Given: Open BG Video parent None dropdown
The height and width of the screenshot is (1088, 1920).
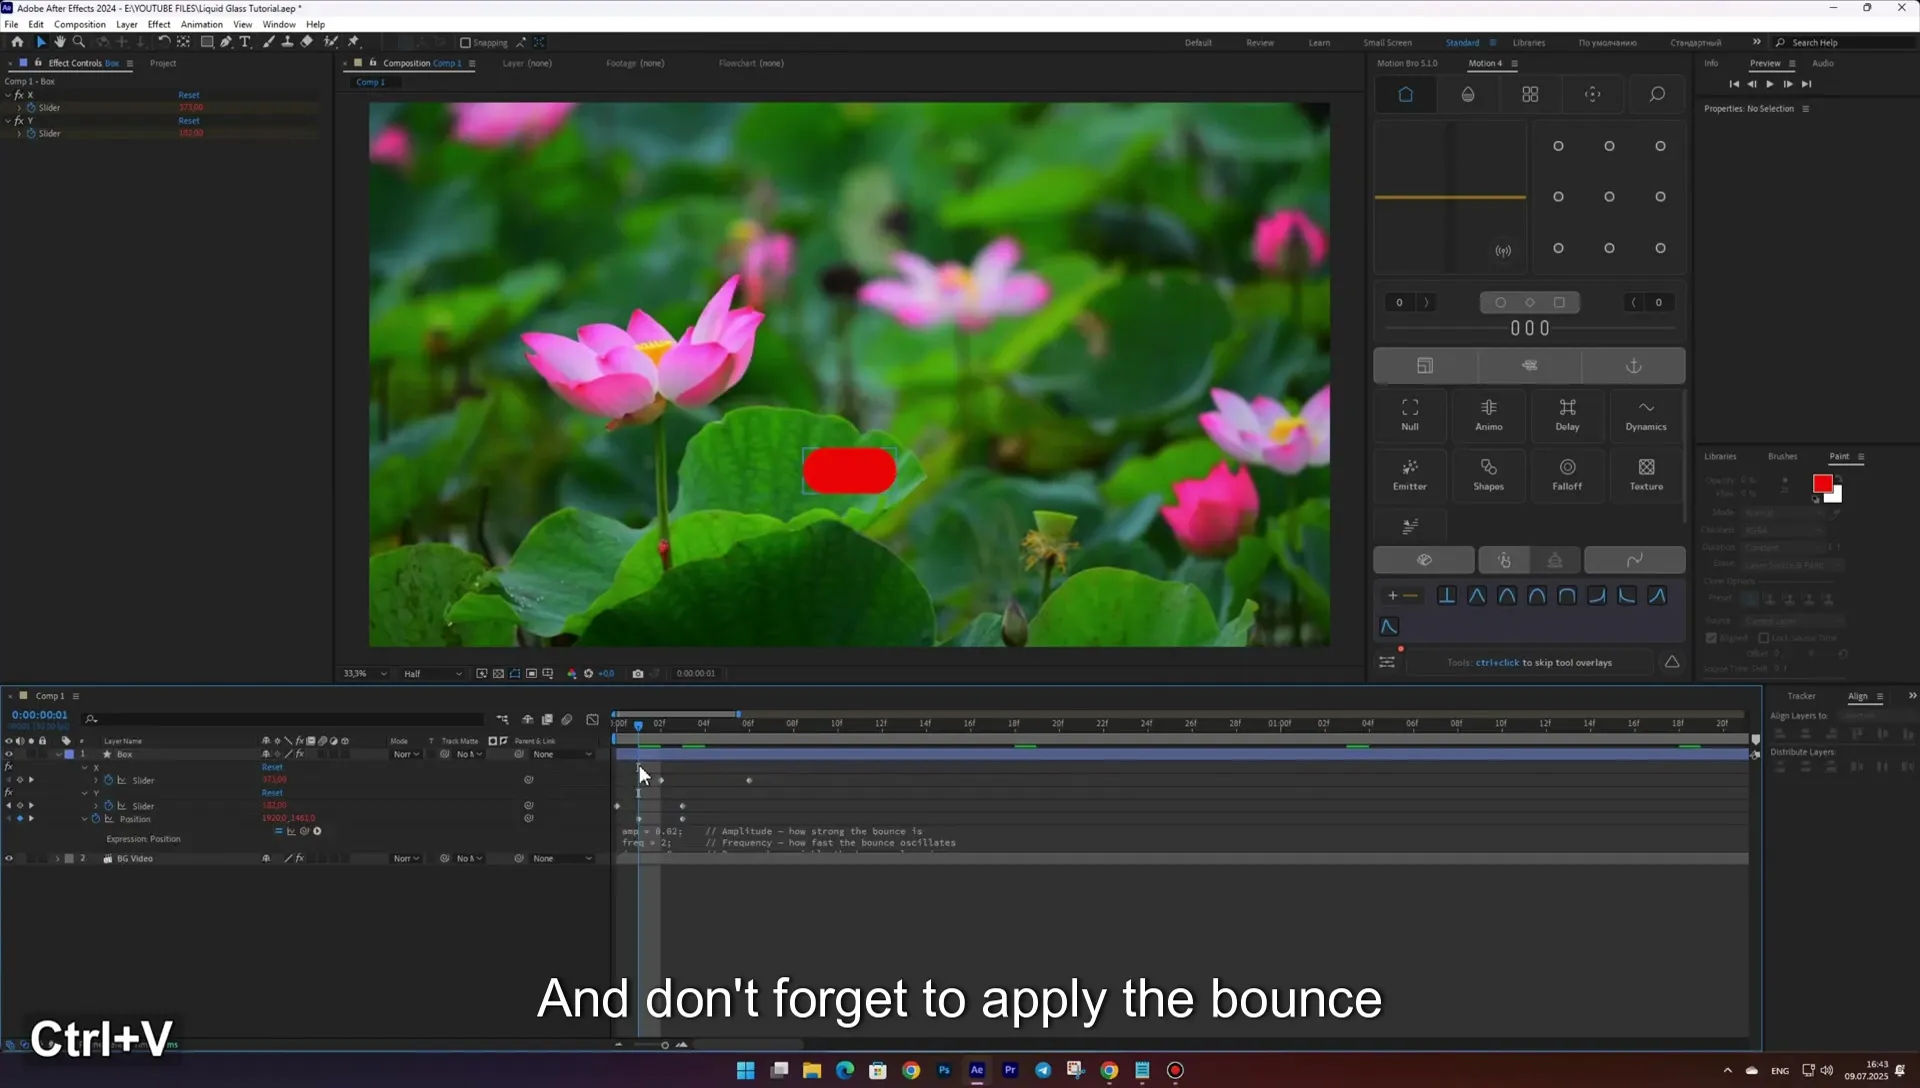Looking at the screenshot, I should pyautogui.click(x=562, y=859).
